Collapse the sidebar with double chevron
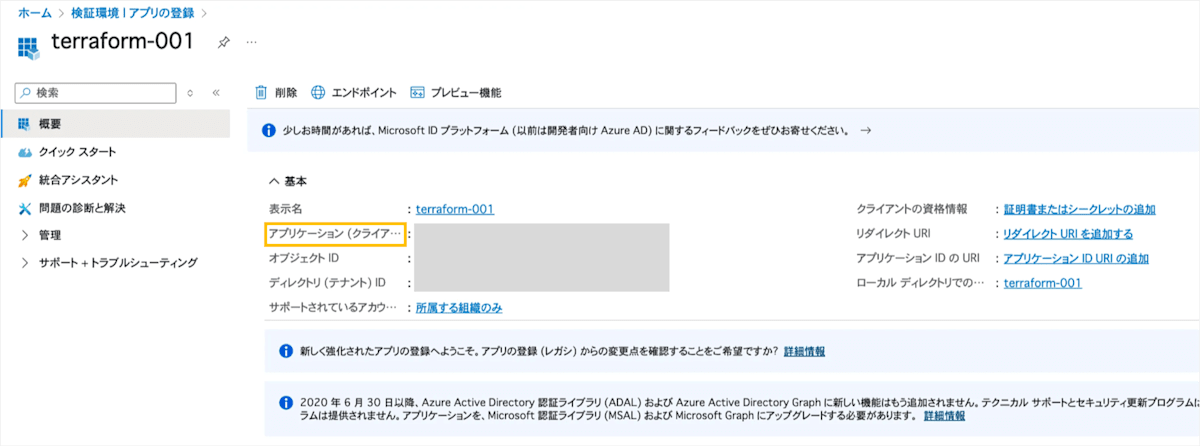1200x446 pixels. 216,92
